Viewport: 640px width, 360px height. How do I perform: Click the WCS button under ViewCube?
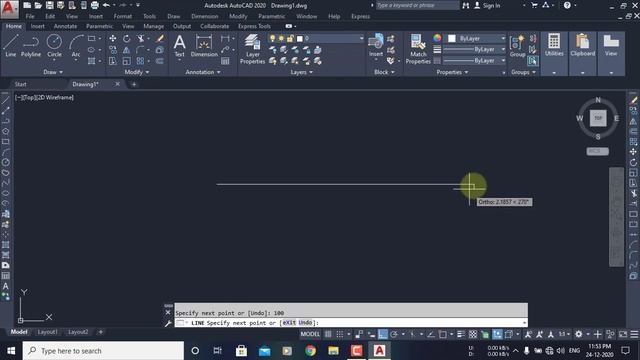(x=598, y=151)
